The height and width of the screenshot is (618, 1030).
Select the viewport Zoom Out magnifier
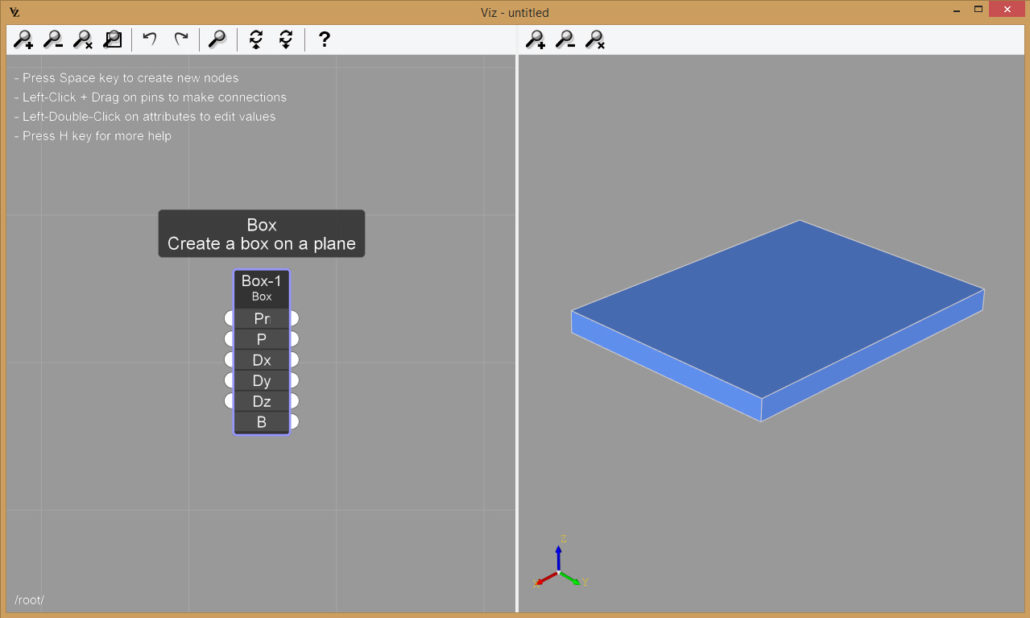pos(565,39)
